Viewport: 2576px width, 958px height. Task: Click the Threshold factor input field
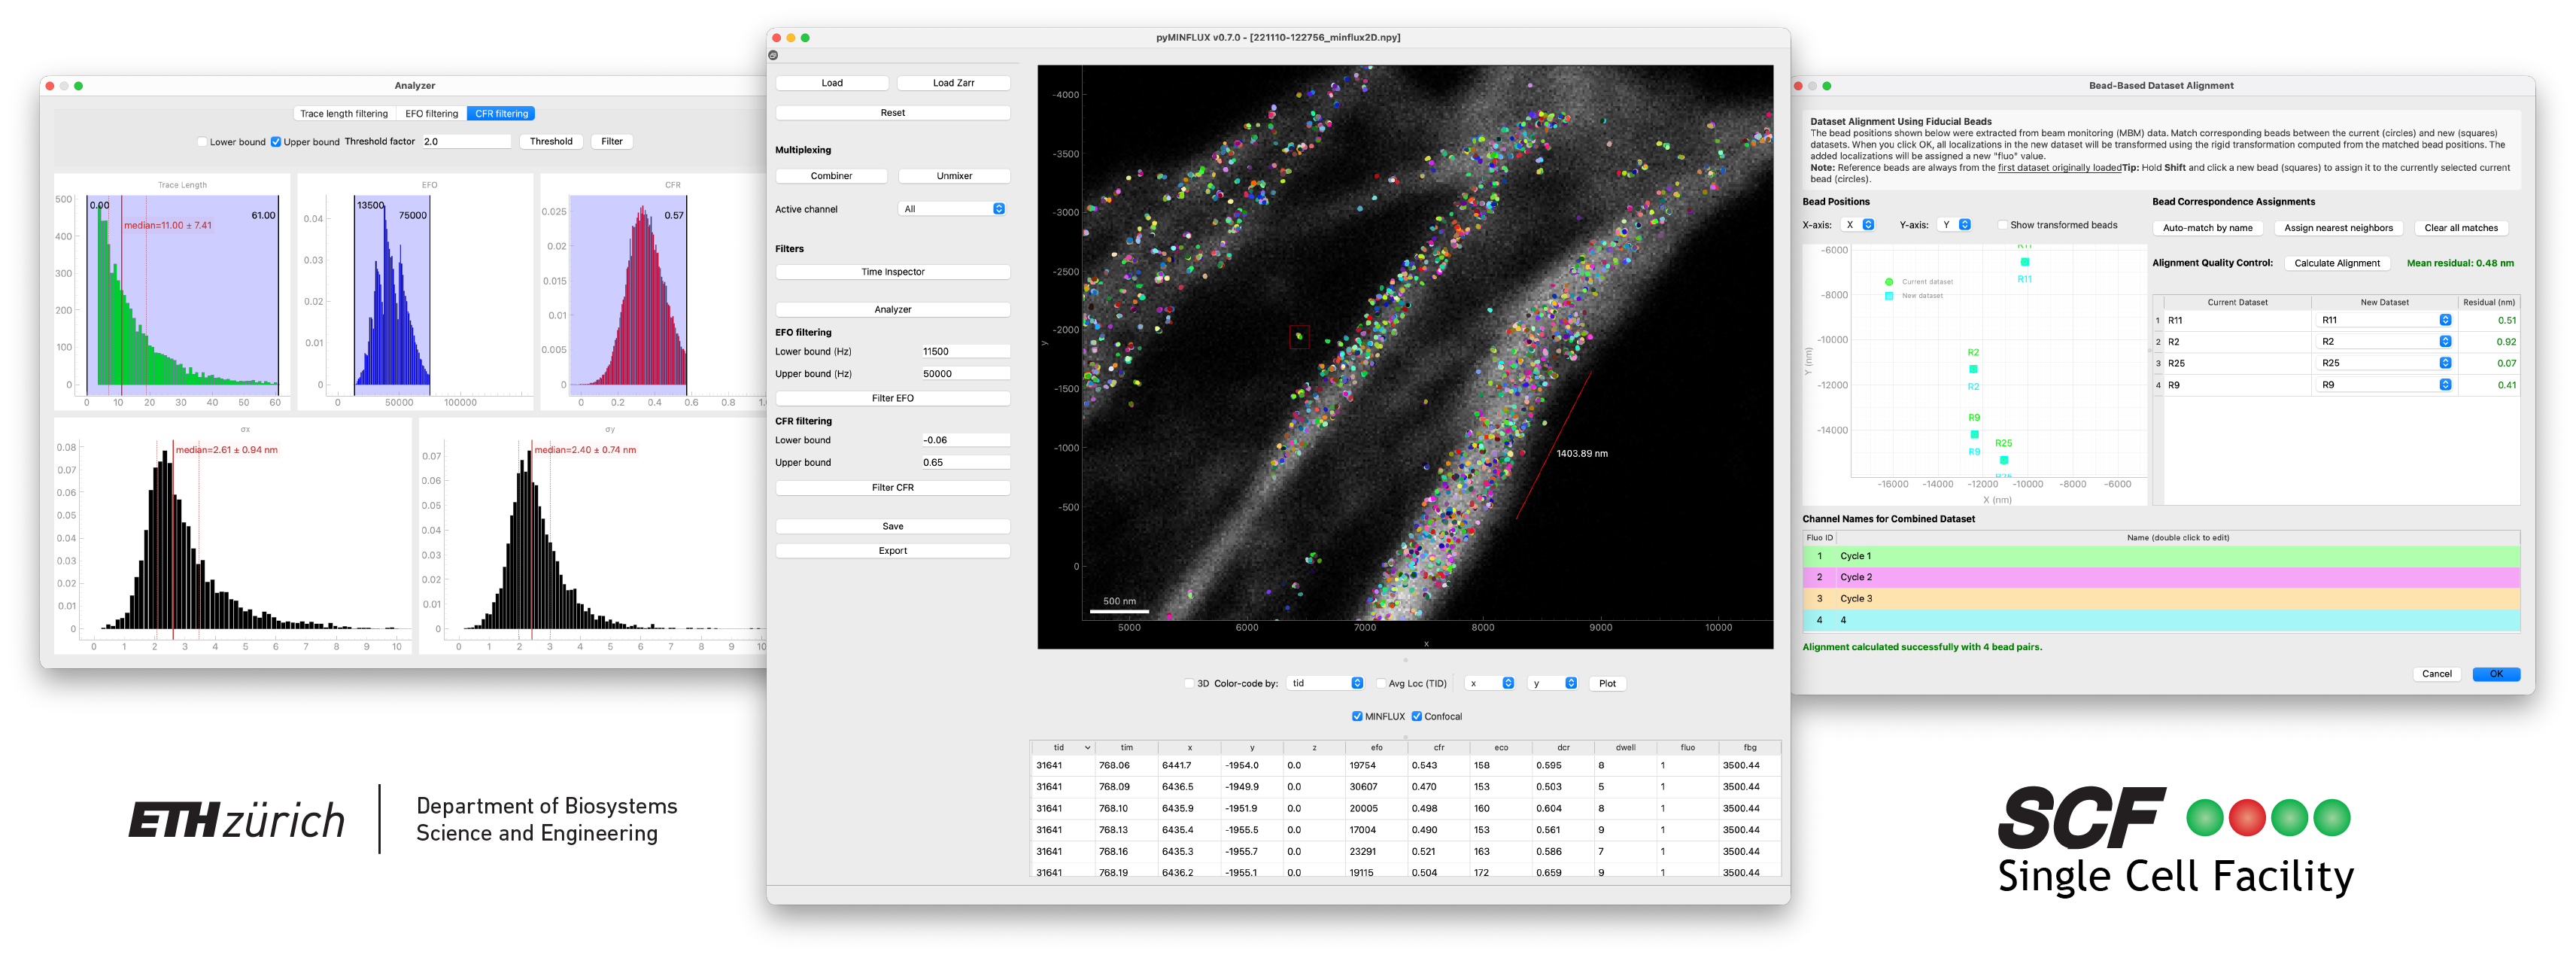click(x=466, y=142)
